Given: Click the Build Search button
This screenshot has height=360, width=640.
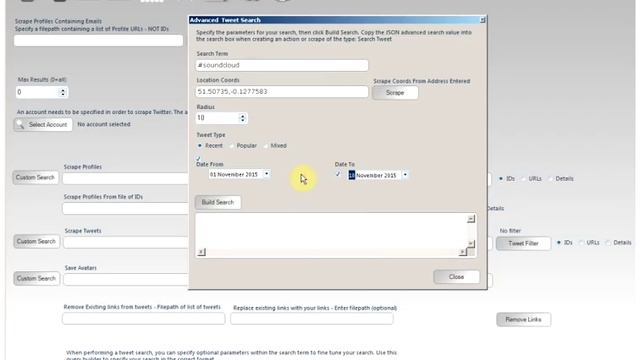Looking at the screenshot, I should 218,202.
